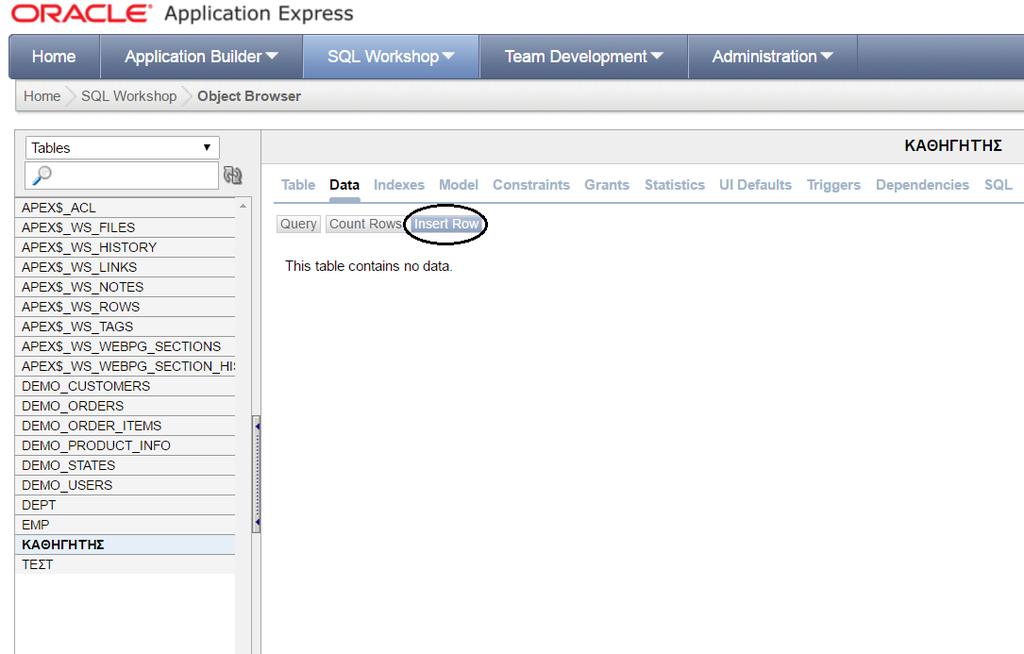Open the Constraints tab
The width and height of the screenshot is (1024, 654).
tap(531, 185)
